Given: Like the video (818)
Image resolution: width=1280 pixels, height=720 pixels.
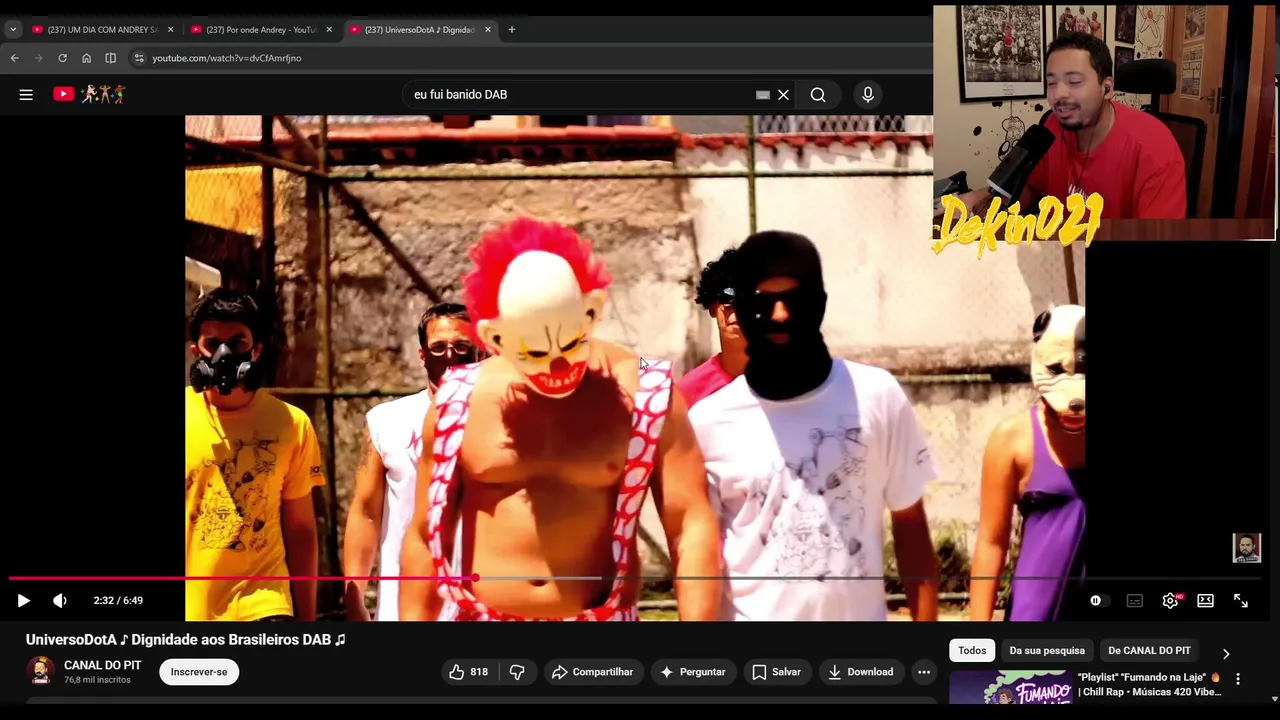Looking at the screenshot, I should 467,672.
